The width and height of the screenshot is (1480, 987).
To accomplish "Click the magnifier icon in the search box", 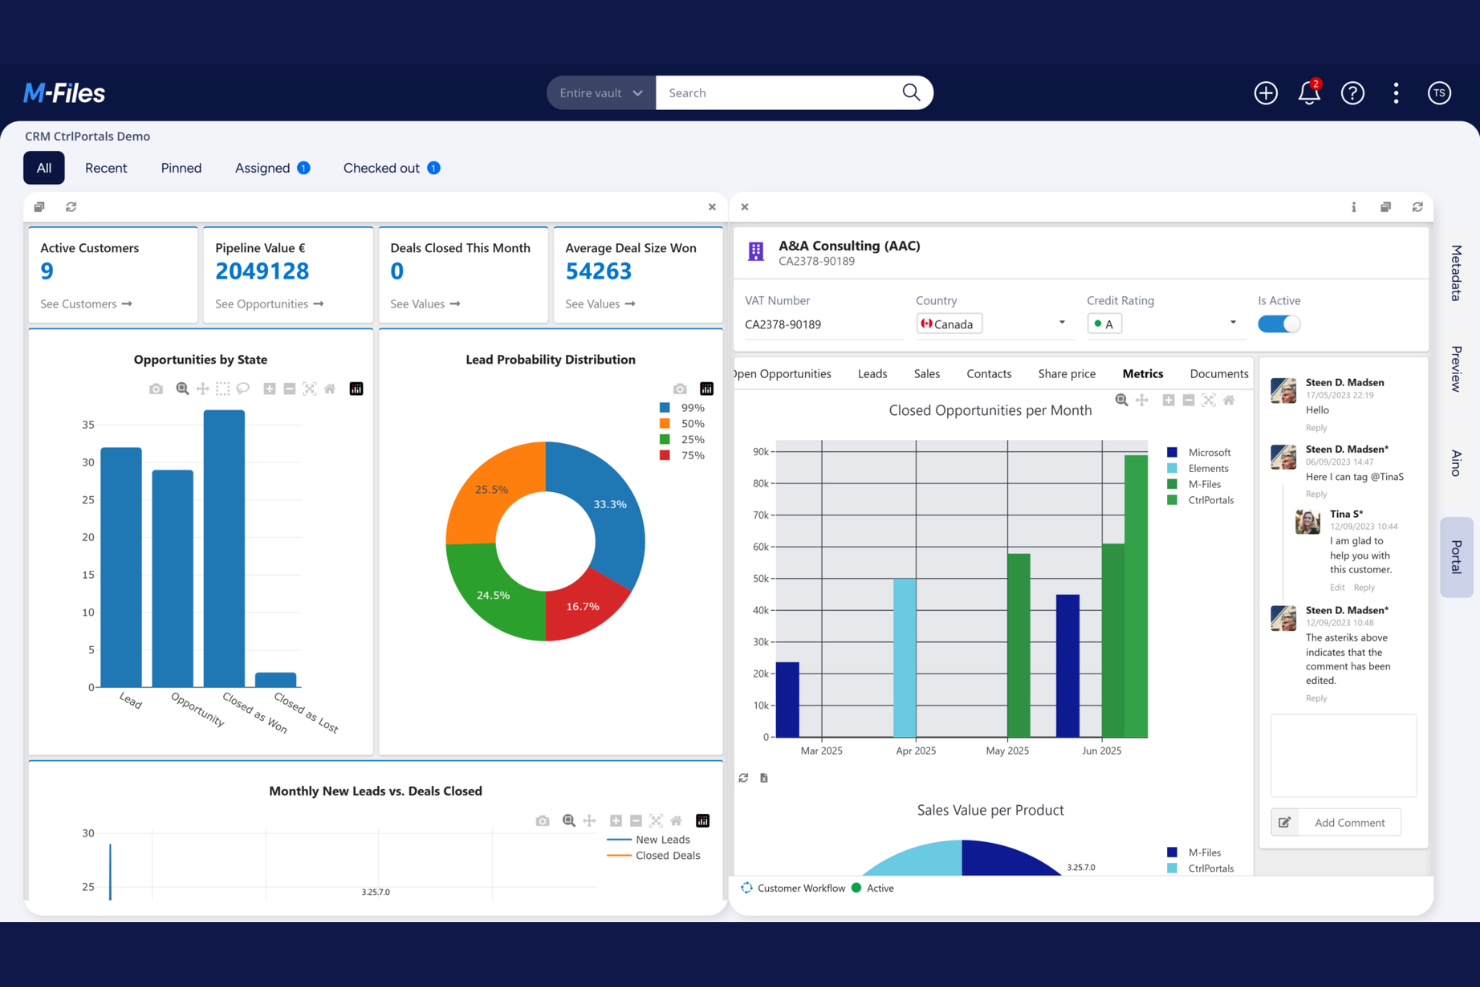I will (911, 92).
